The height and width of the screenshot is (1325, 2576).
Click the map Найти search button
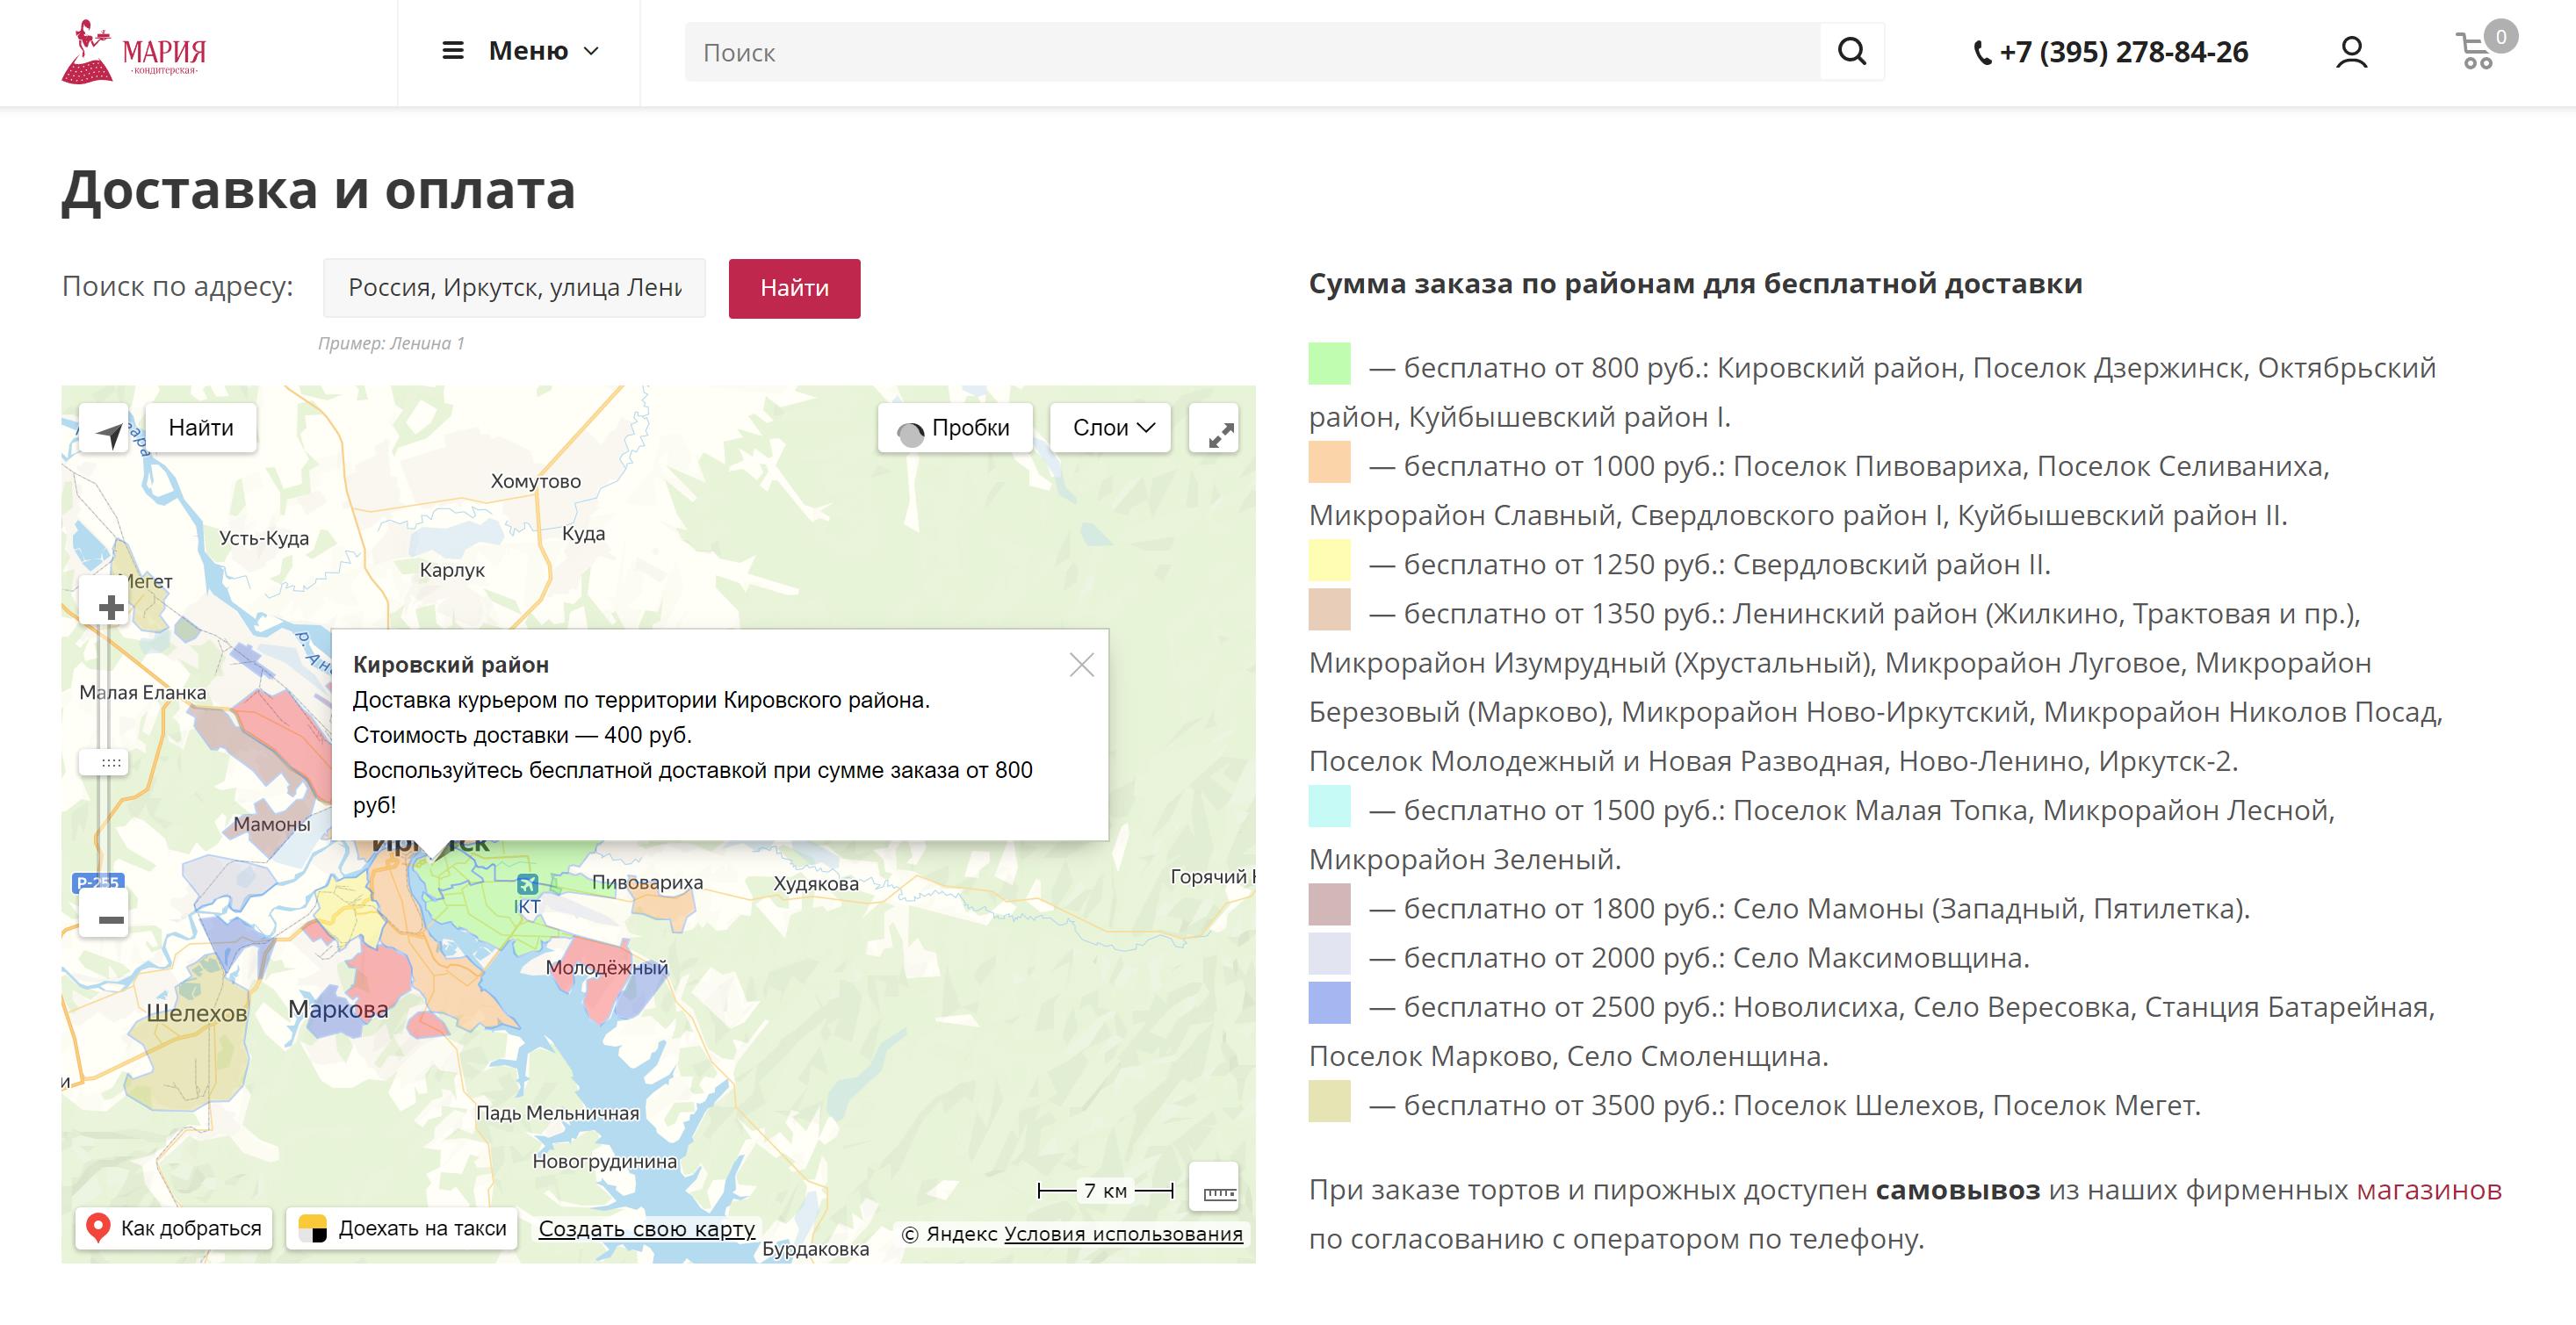point(201,428)
